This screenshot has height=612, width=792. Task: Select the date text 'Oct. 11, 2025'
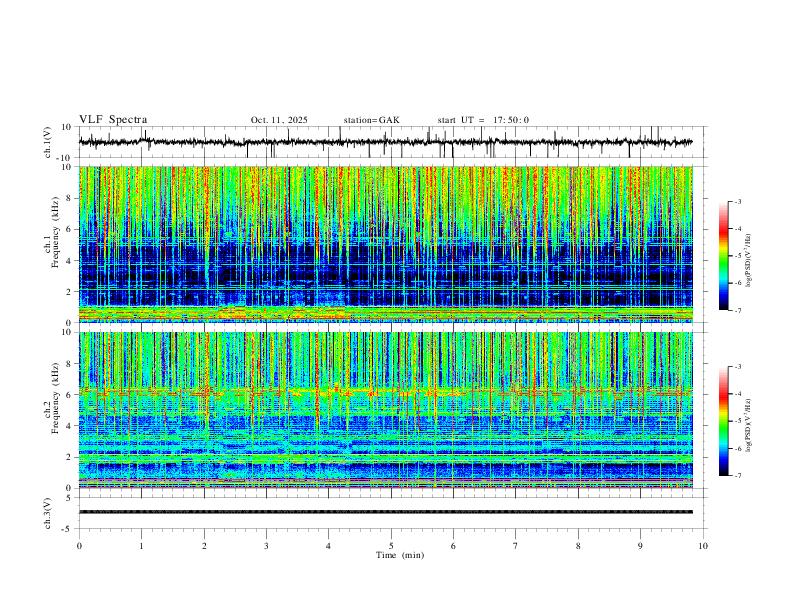click(279, 120)
